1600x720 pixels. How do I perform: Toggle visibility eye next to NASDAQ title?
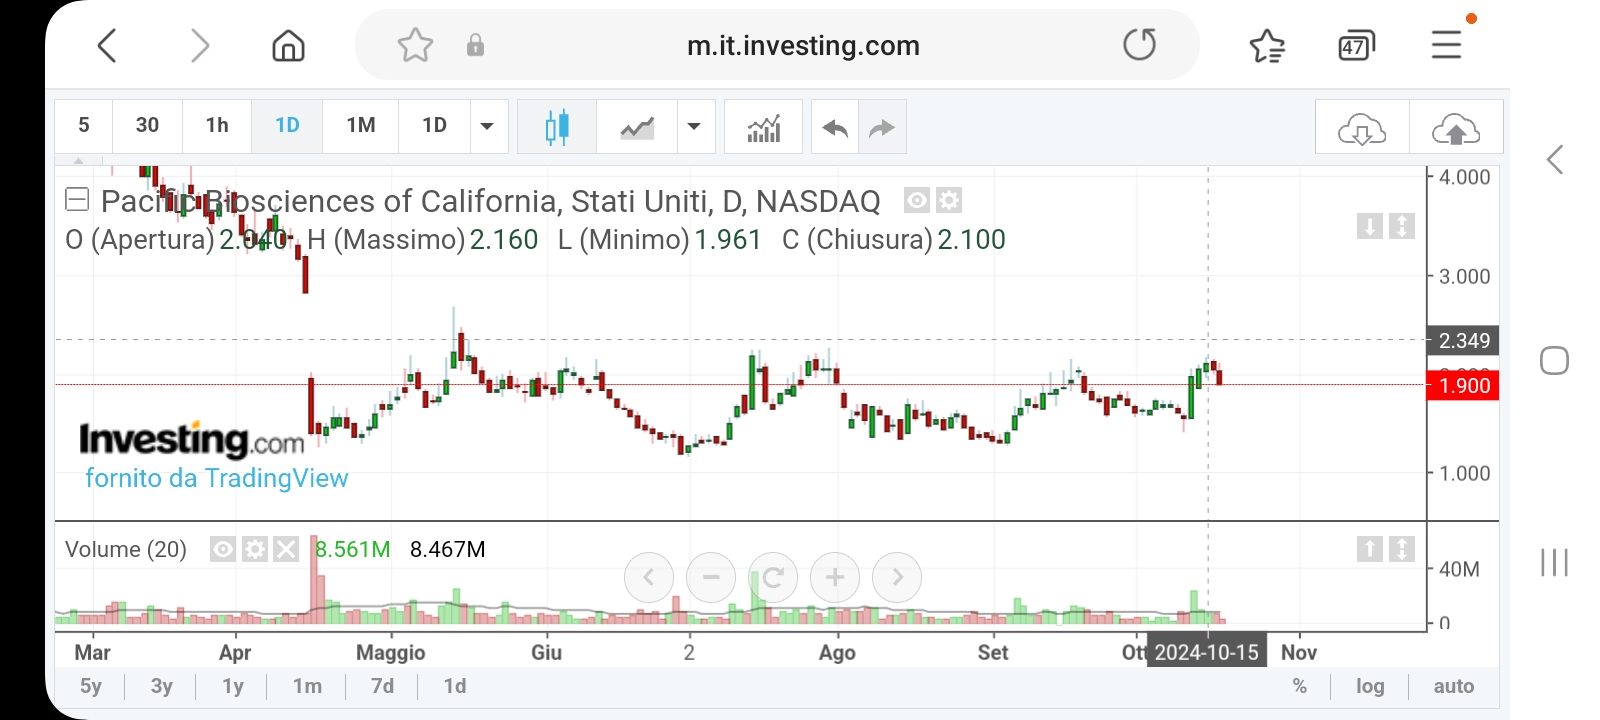point(916,200)
